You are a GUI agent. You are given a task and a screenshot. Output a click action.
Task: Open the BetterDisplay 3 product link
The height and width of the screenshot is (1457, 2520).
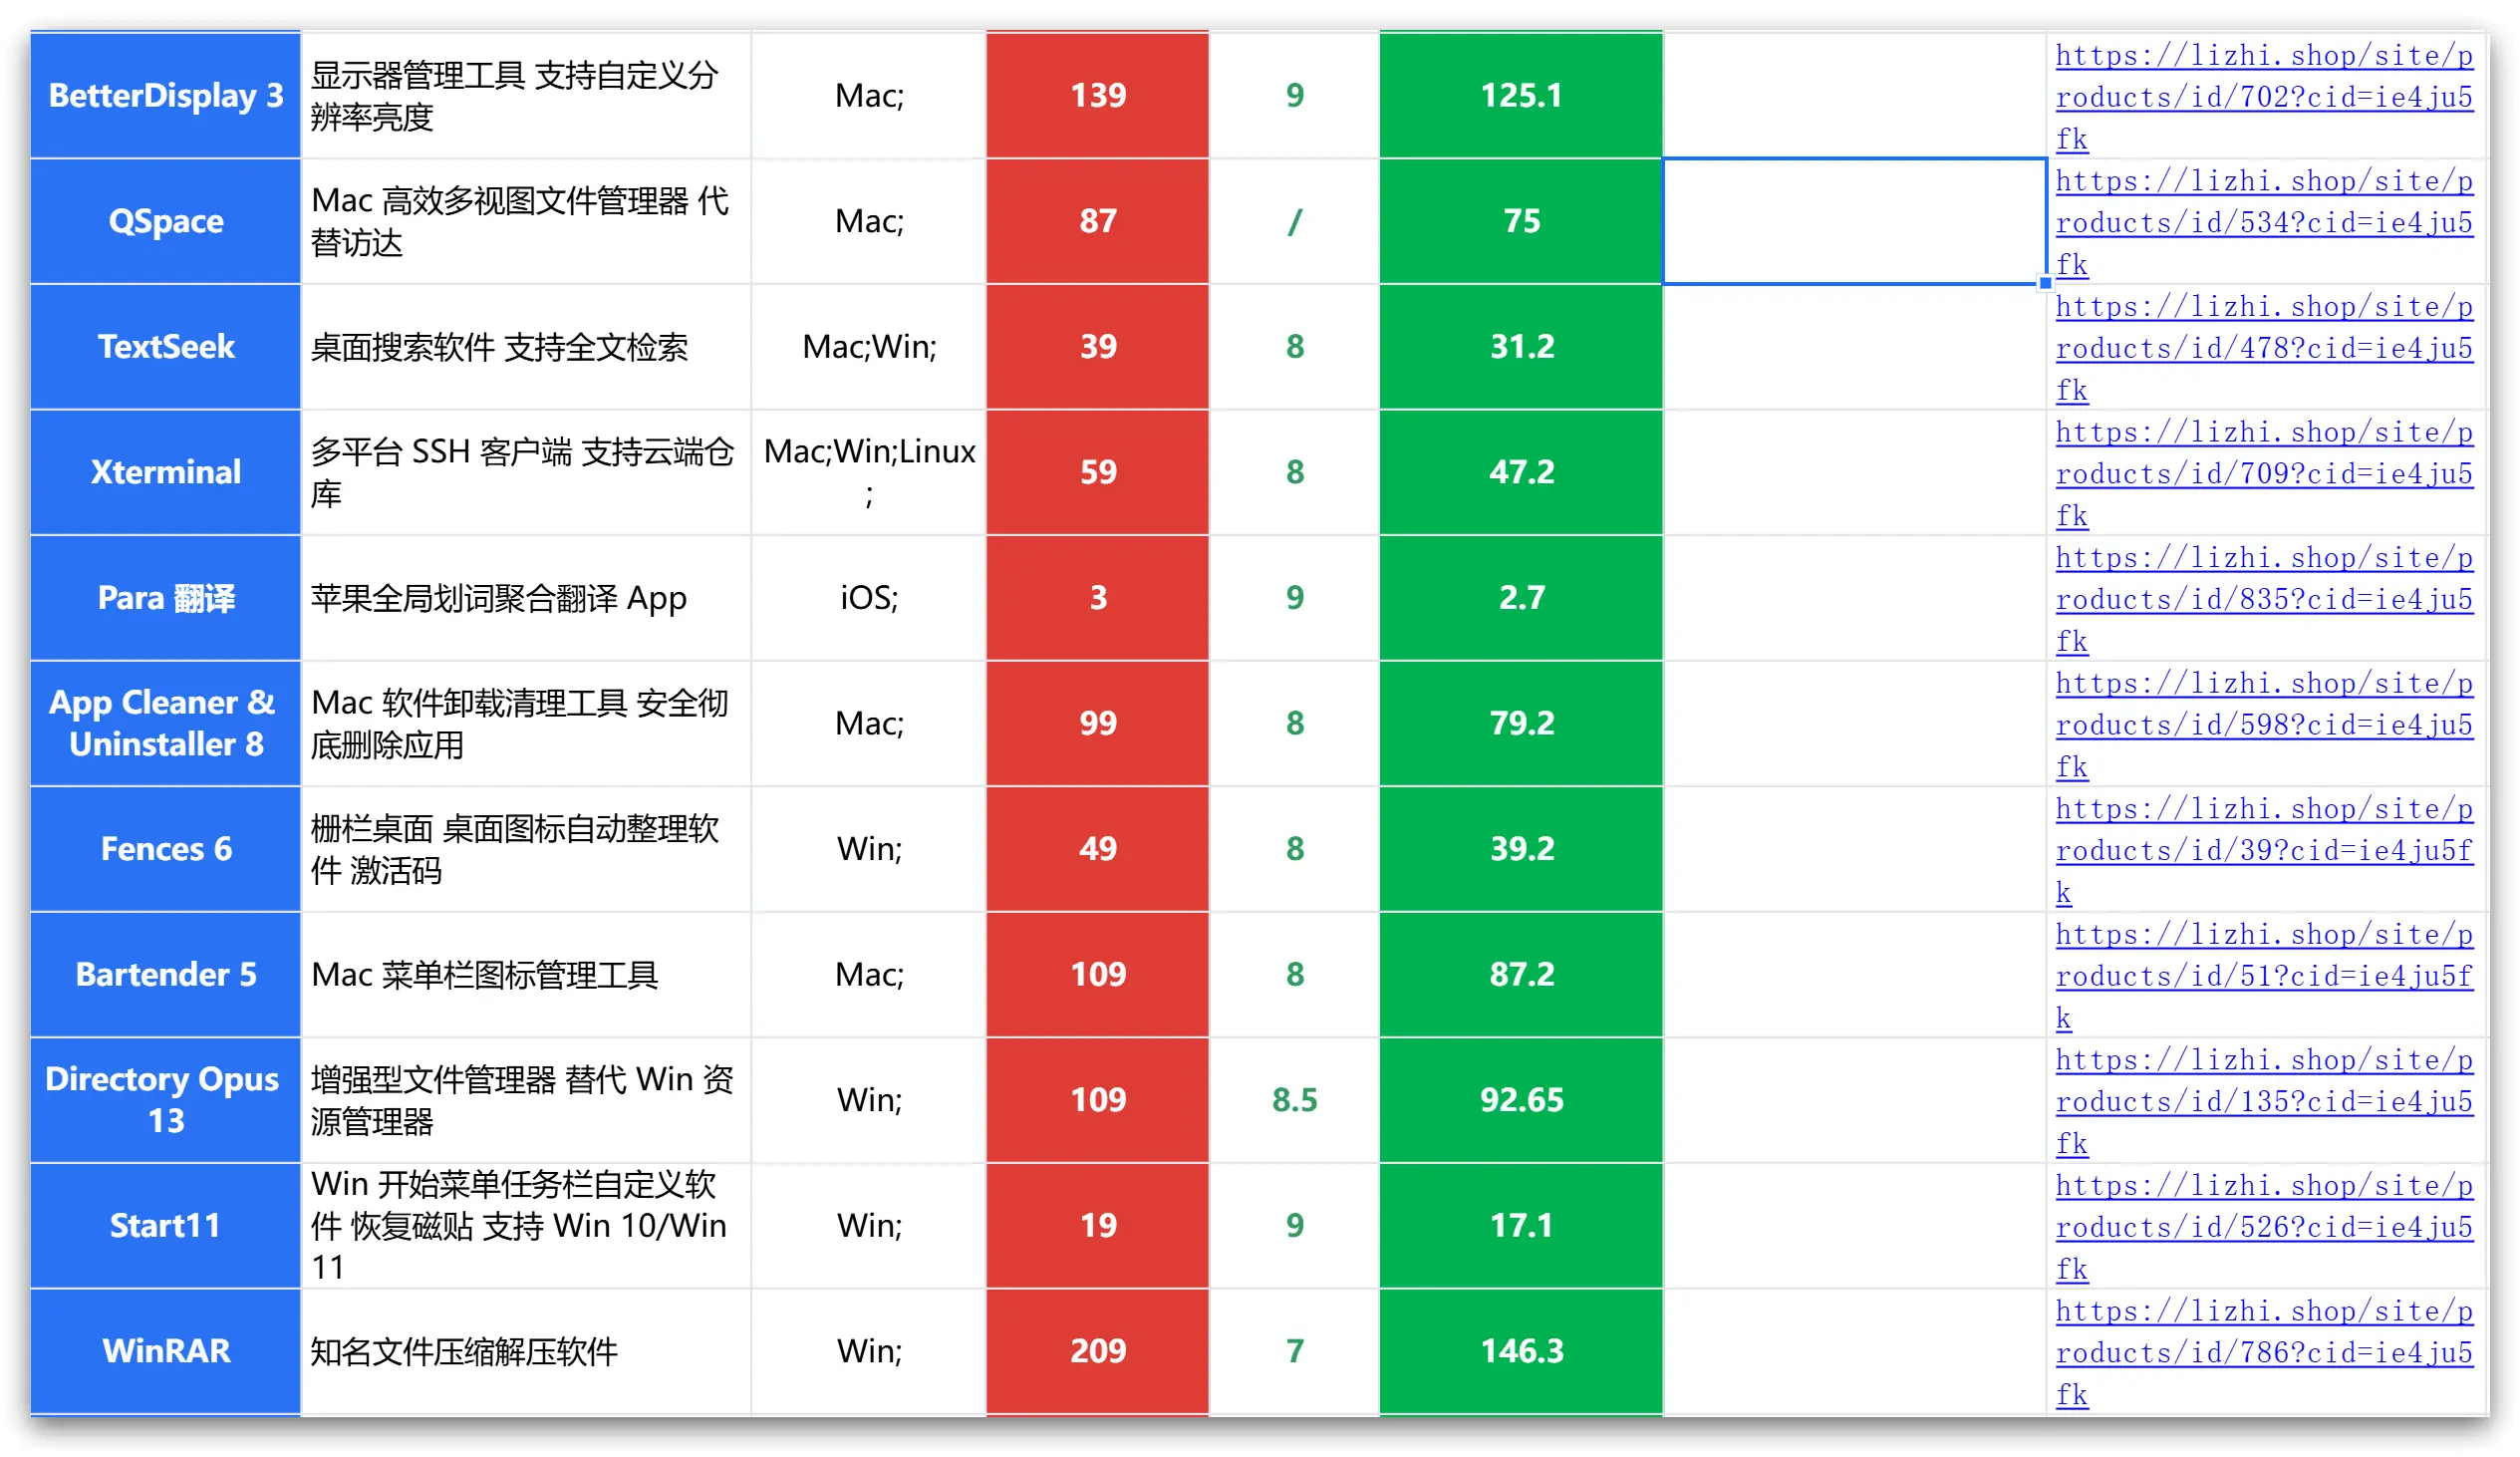click(2264, 96)
